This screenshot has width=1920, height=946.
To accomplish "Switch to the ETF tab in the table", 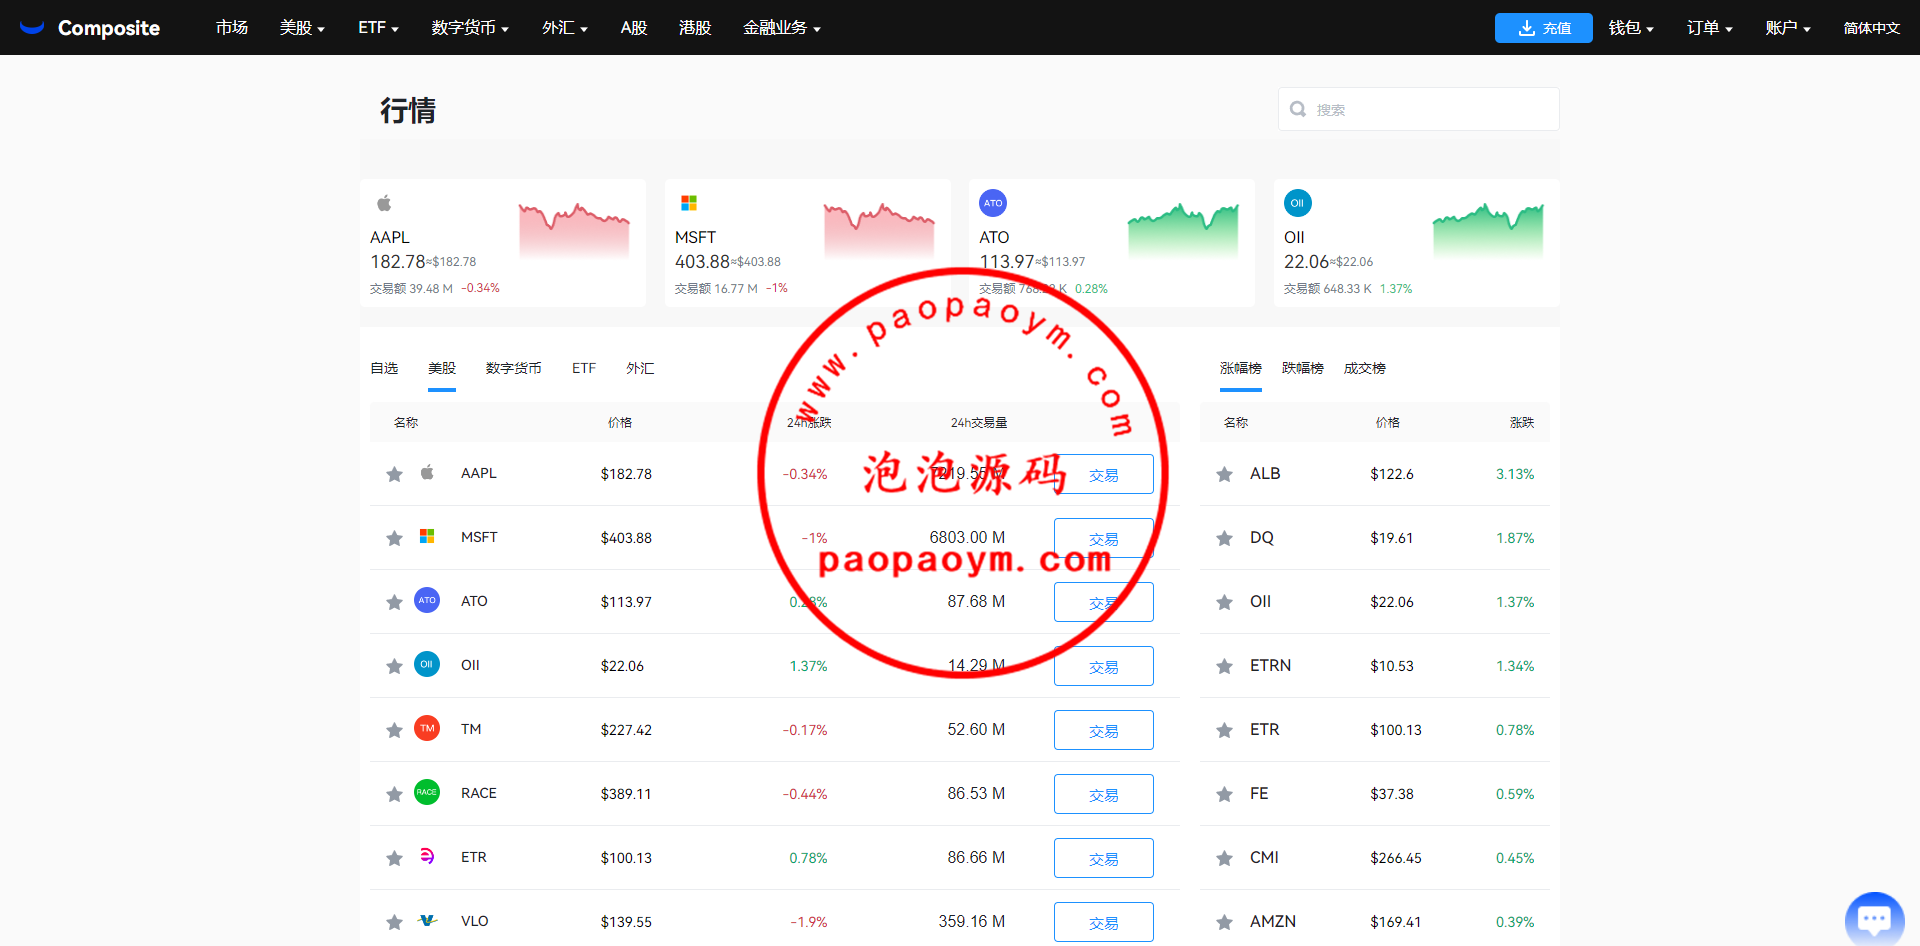I will click(584, 369).
